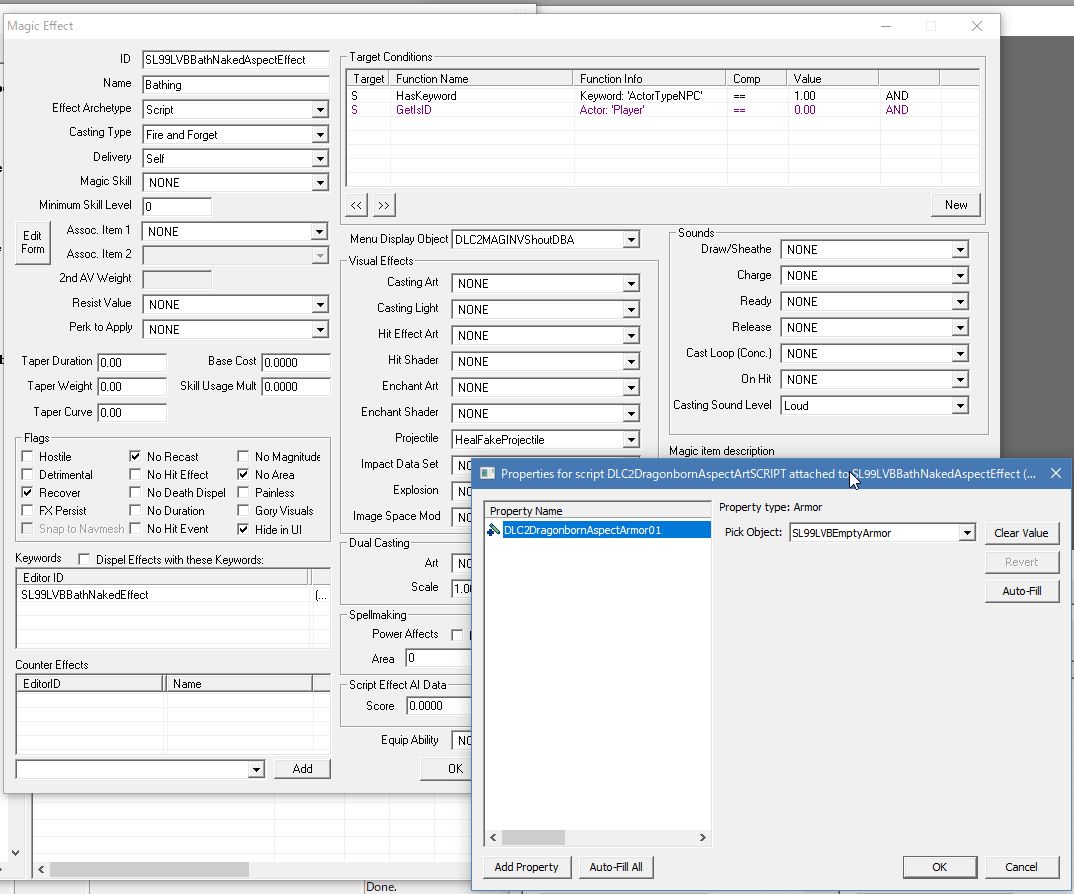Click the Clear Value button

pyautogui.click(x=1021, y=533)
